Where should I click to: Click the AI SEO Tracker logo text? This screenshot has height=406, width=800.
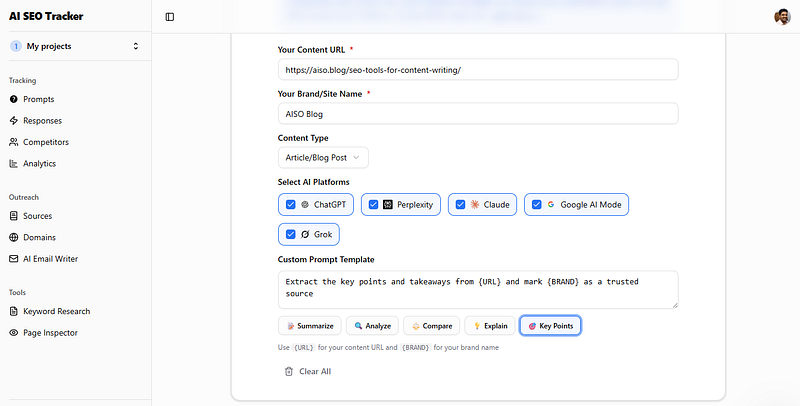coord(46,16)
